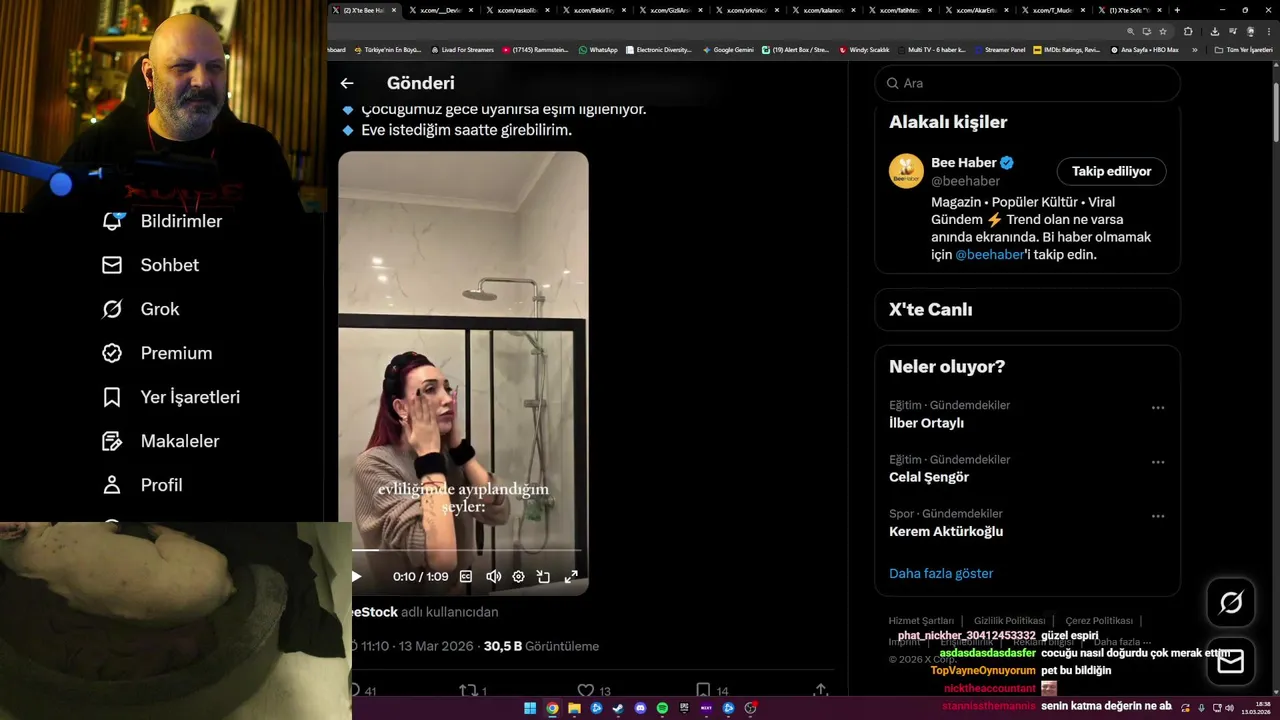The height and width of the screenshot is (720, 1280).
Task: Open the Kerem Aktürkoğlu trend
Action: (x=946, y=531)
